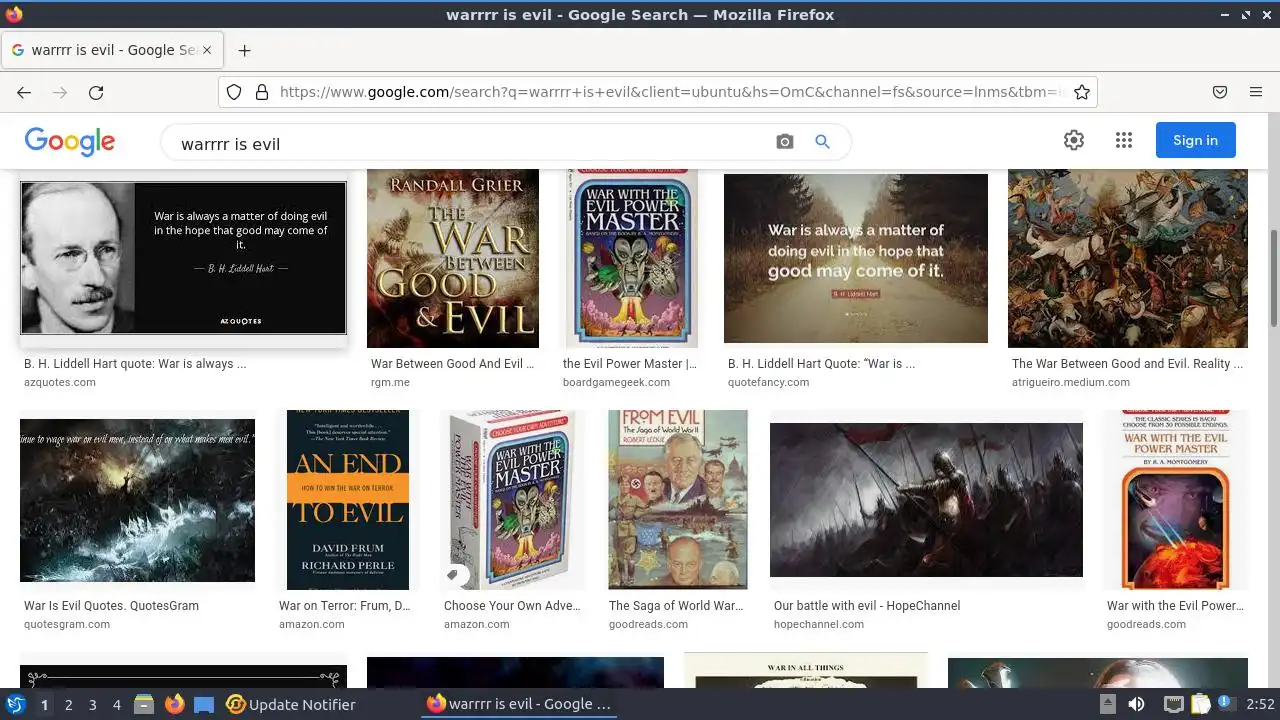The image size is (1280, 720).
Task: Open the tracking protection shield icon
Action: pos(234,92)
